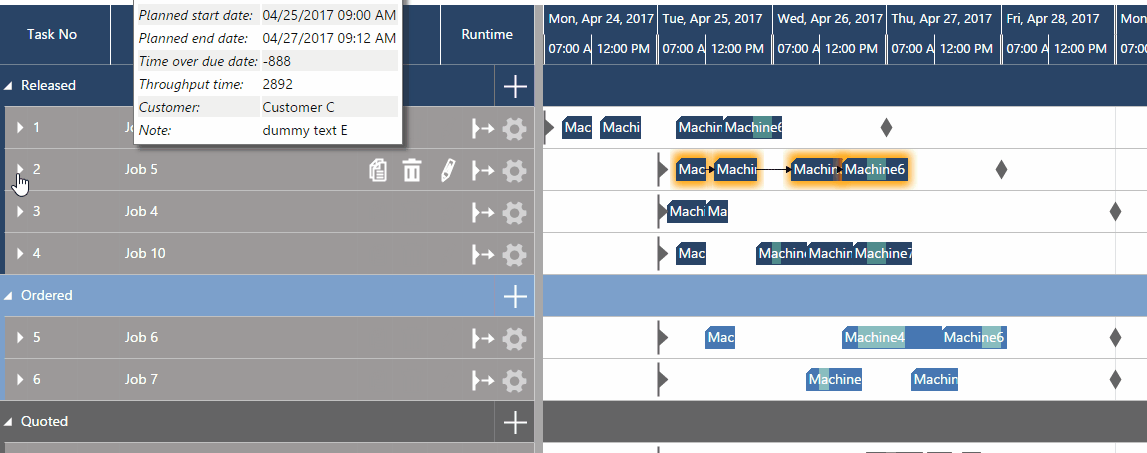Delete Job 5 with the trash icon
This screenshot has height=453, width=1147.
(x=413, y=171)
